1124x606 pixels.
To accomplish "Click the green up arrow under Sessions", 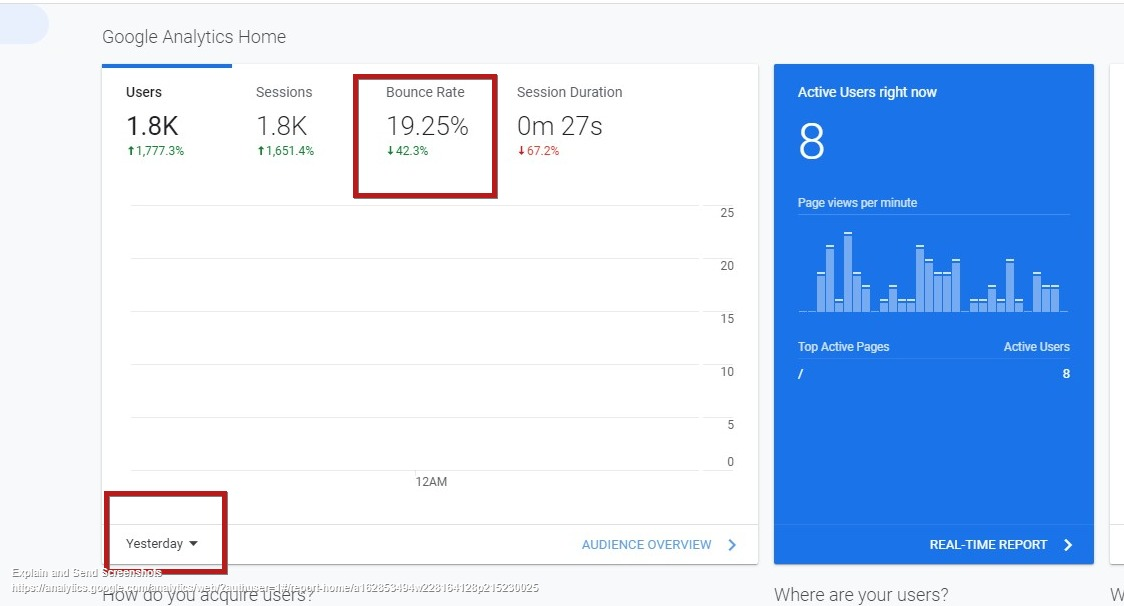I will tap(260, 151).
